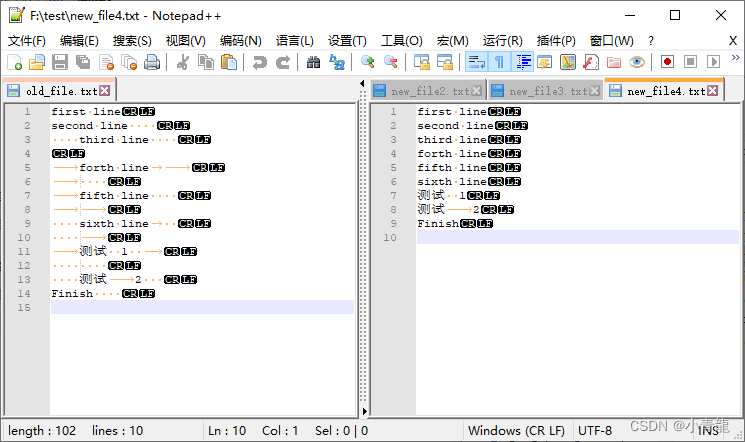Cut selection with the scissors icon
The width and height of the screenshot is (745, 442).
[x=182, y=62]
